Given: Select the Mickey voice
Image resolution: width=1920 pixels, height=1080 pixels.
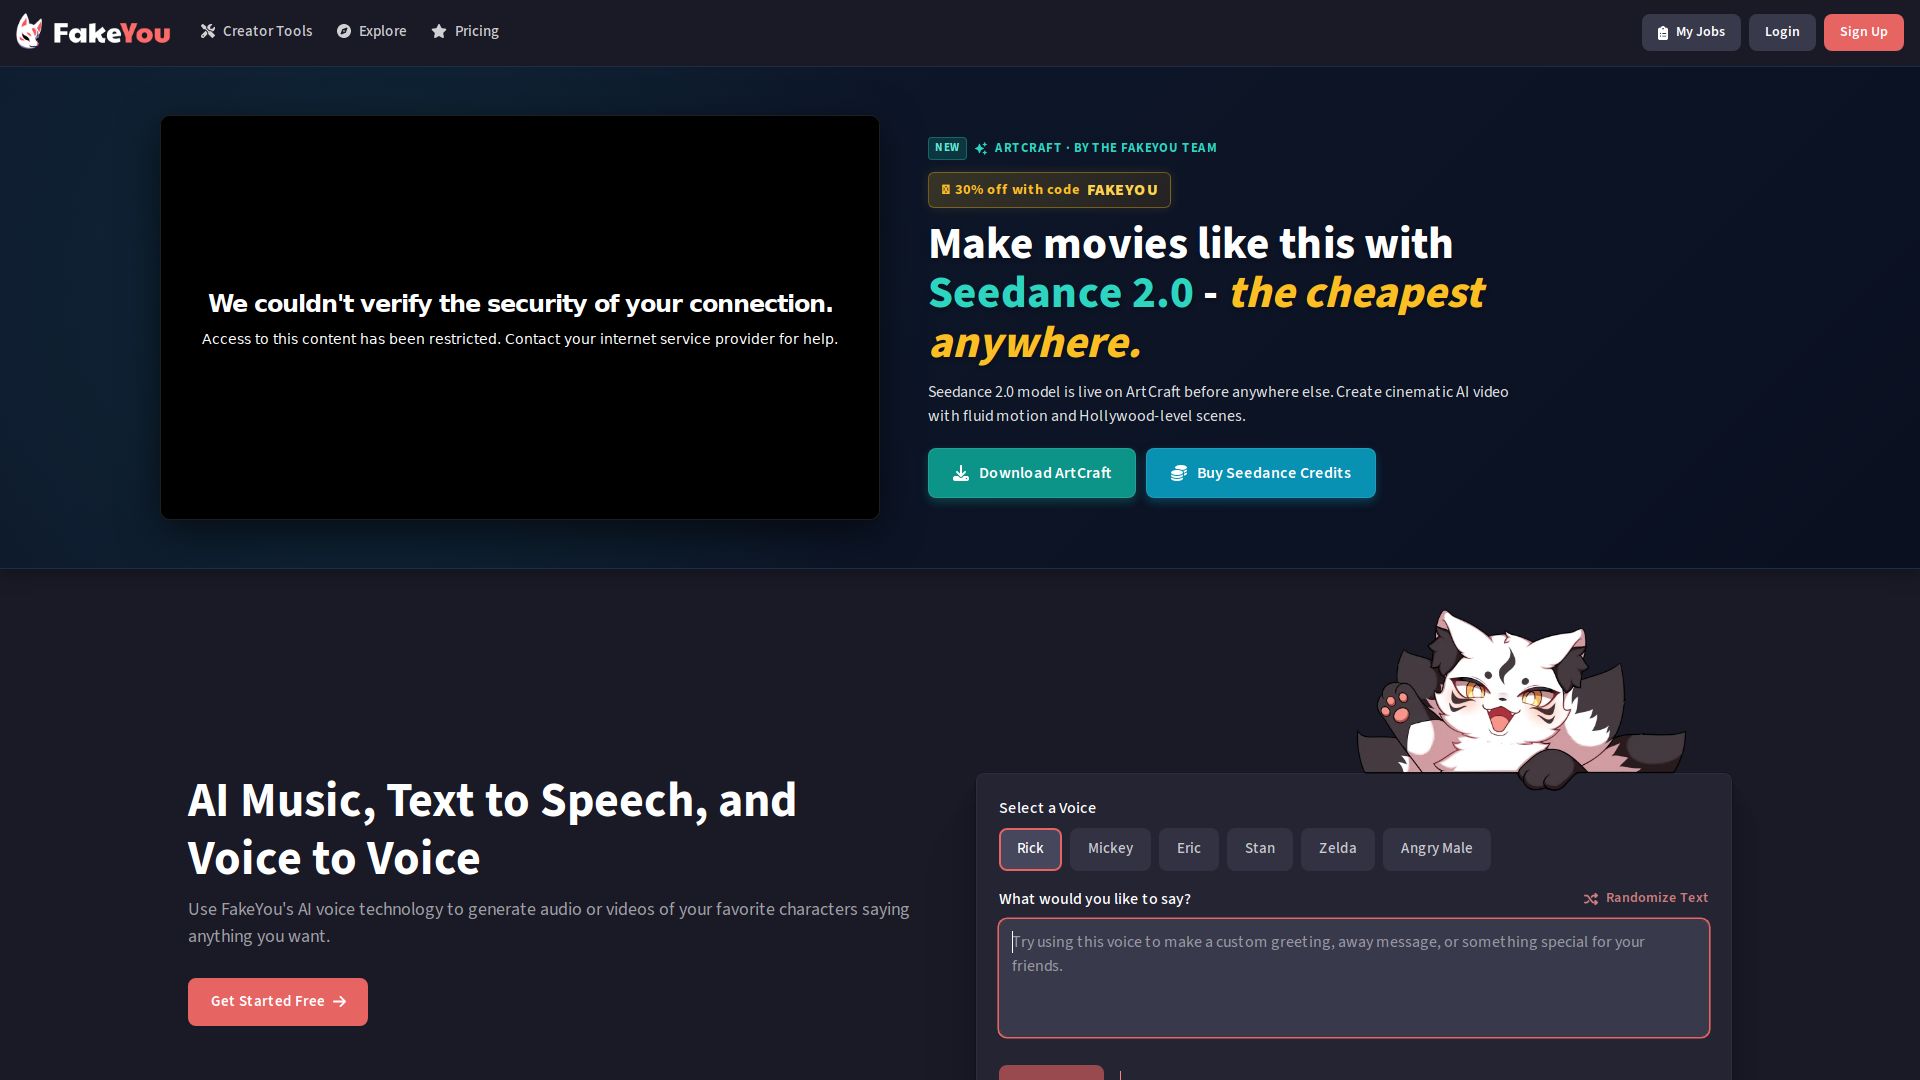Looking at the screenshot, I should [x=1110, y=849].
